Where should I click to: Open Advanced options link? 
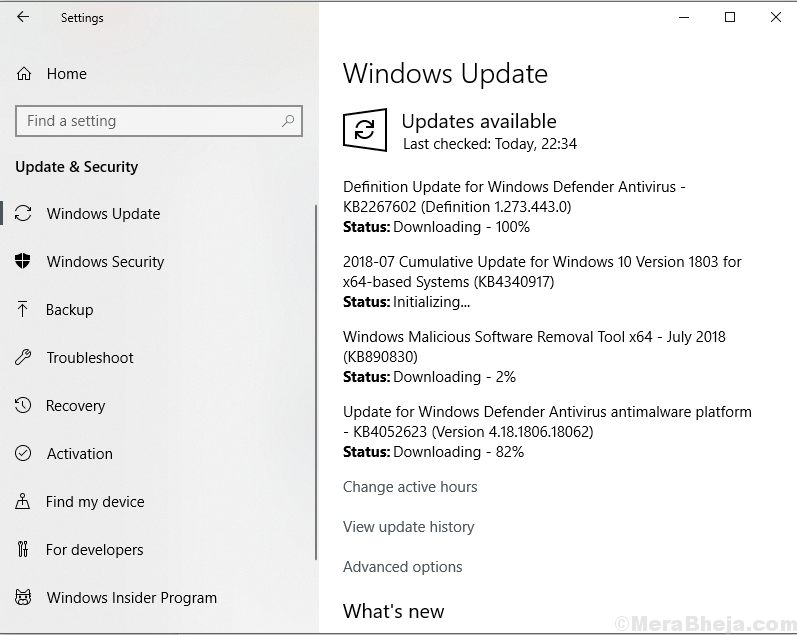click(403, 566)
